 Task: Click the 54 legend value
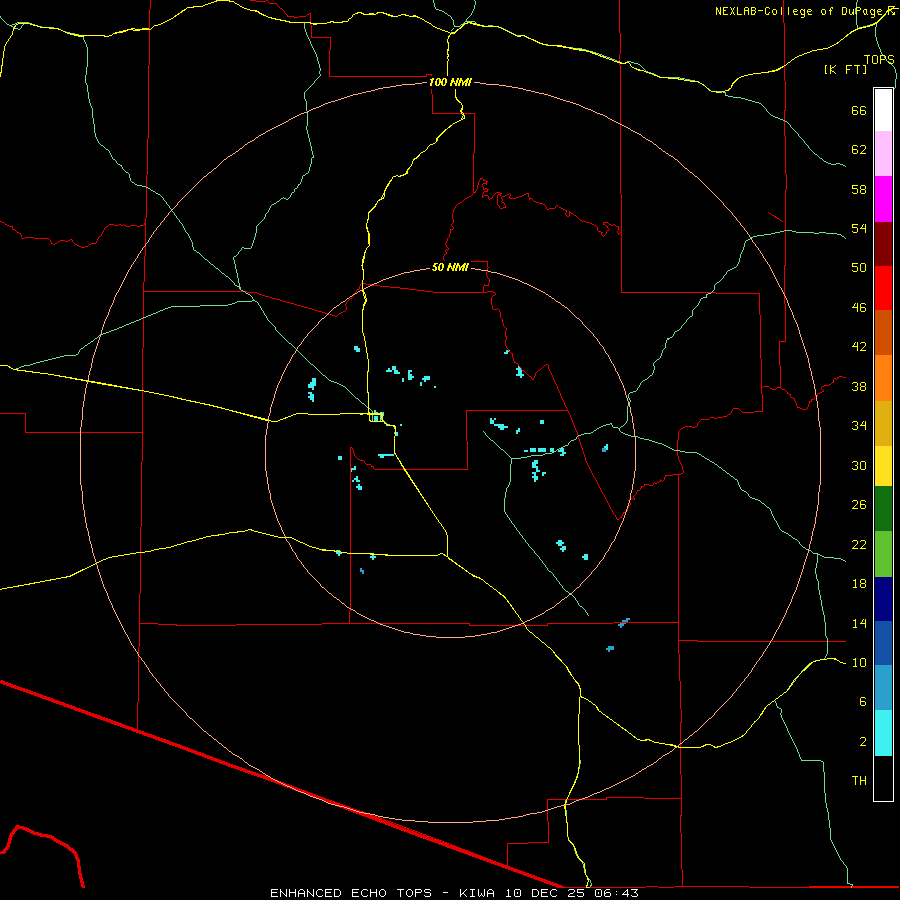pyautogui.click(x=859, y=228)
